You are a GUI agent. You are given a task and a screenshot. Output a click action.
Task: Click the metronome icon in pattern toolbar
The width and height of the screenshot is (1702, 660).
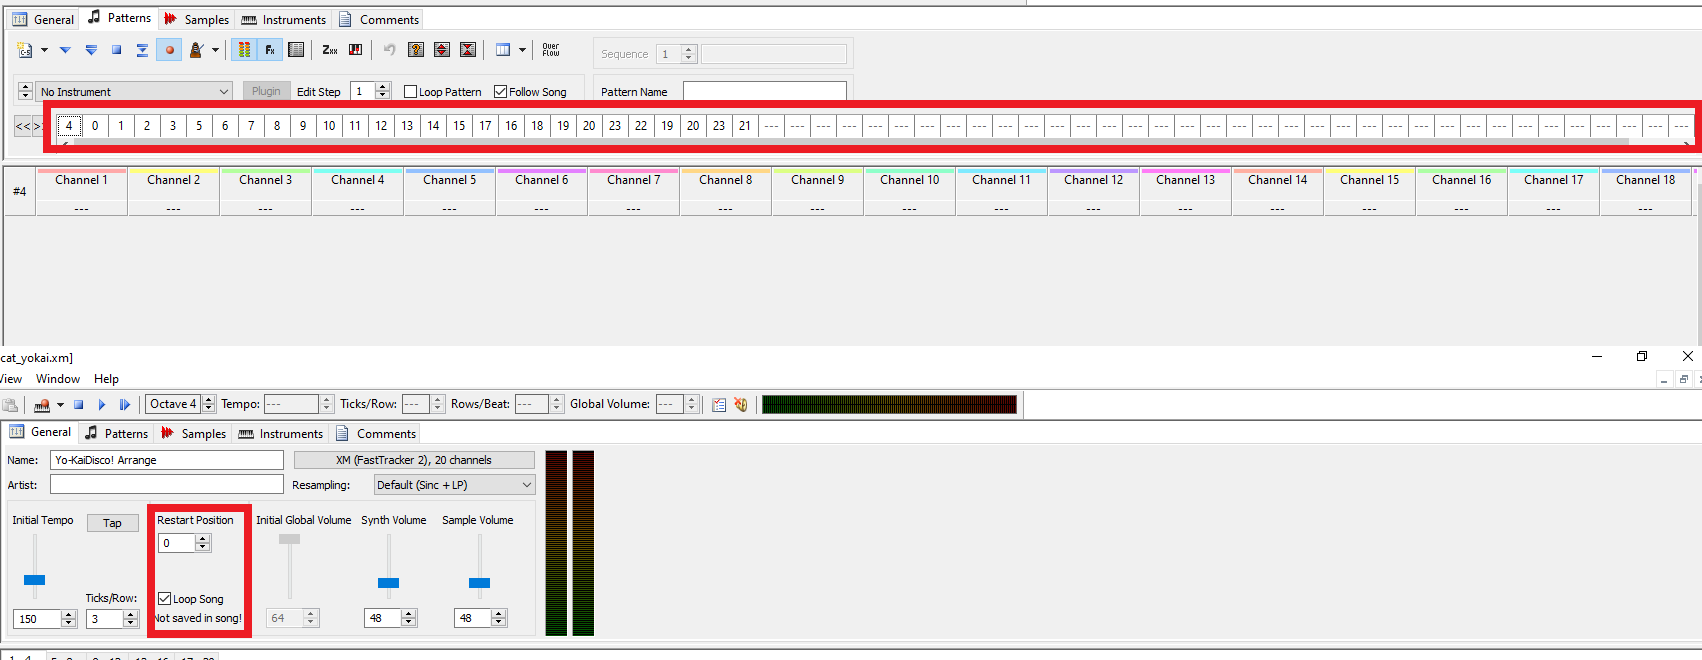pos(197,50)
